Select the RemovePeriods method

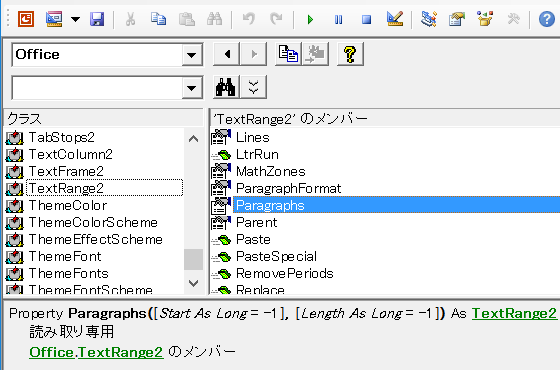tap(285, 273)
